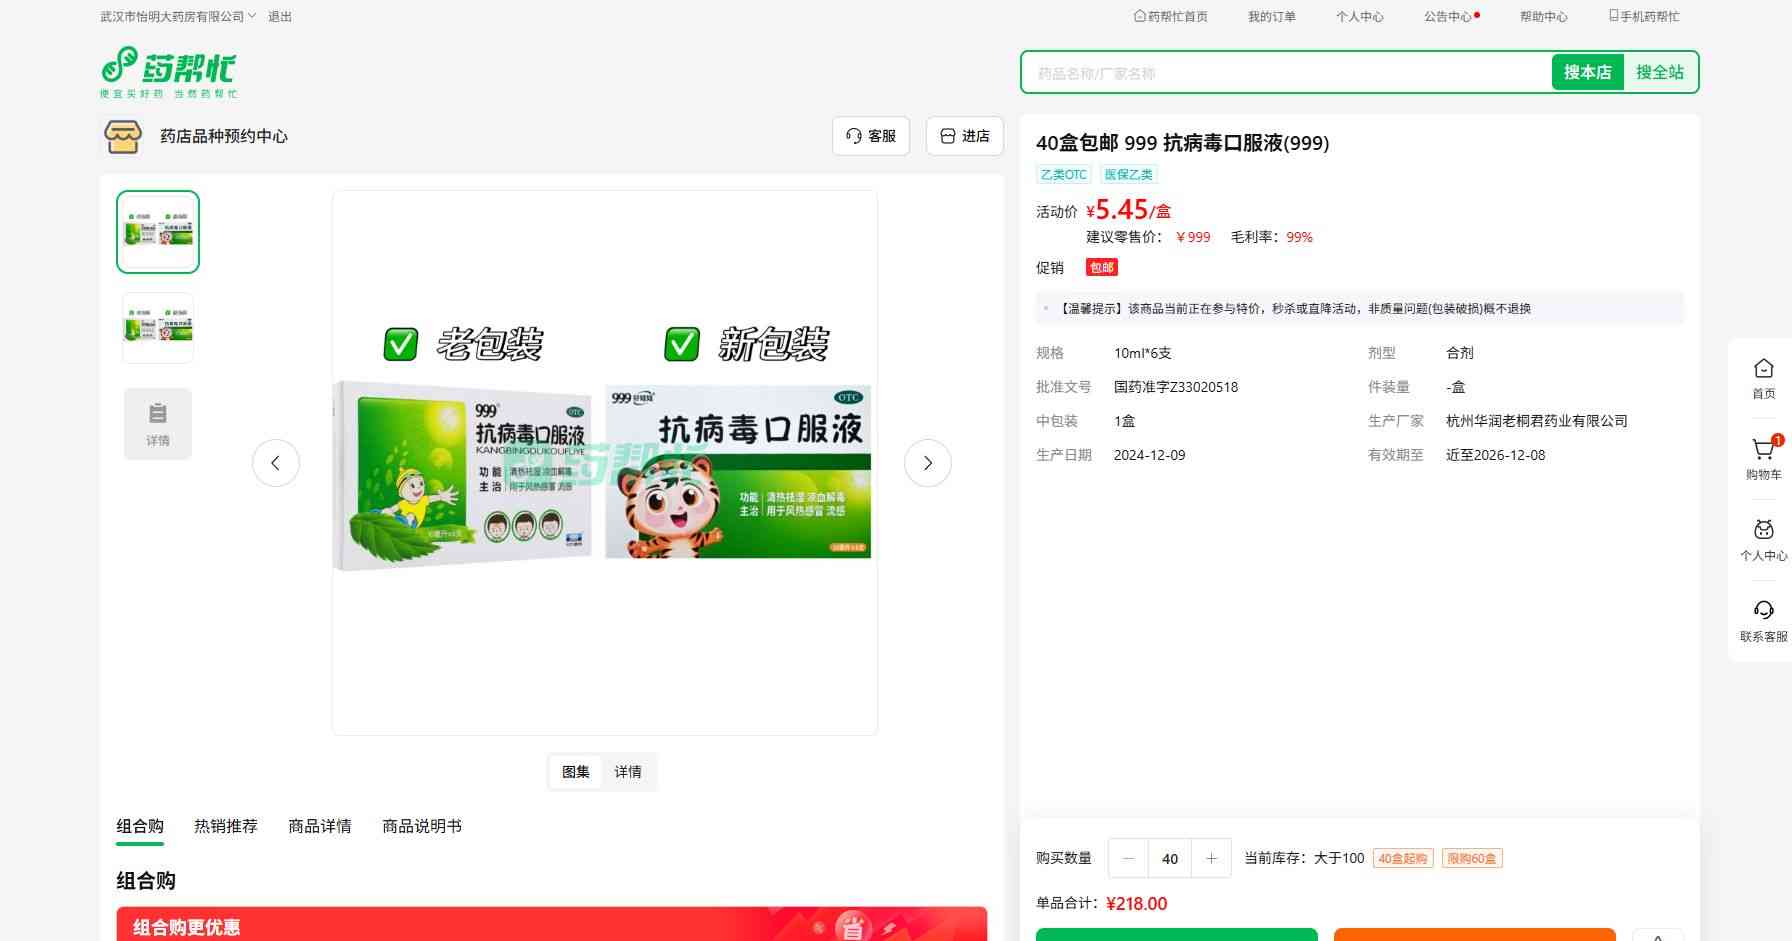Switch to the 商品说明书 tab

coord(422,826)
